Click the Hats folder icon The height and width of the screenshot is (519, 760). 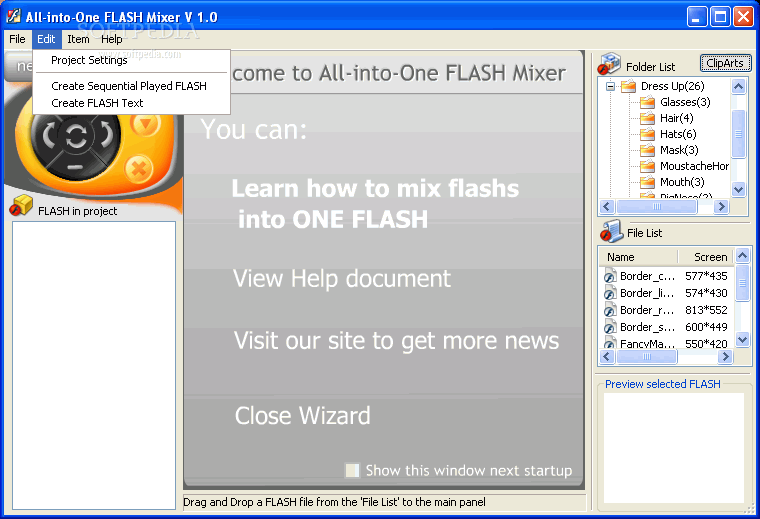pyautogui.click(x=647, y=134)
